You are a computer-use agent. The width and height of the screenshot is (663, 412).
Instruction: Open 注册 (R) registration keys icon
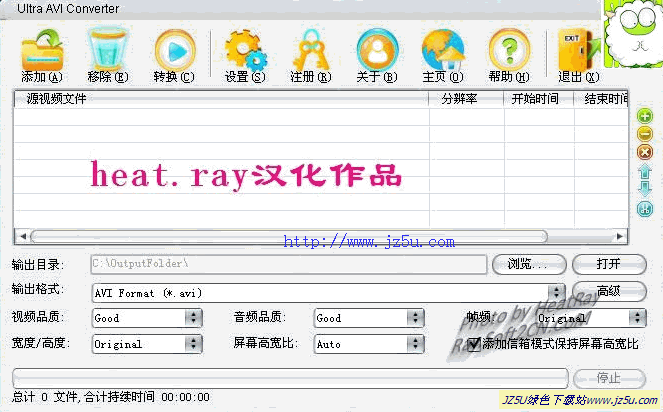[x=311, y=49]
